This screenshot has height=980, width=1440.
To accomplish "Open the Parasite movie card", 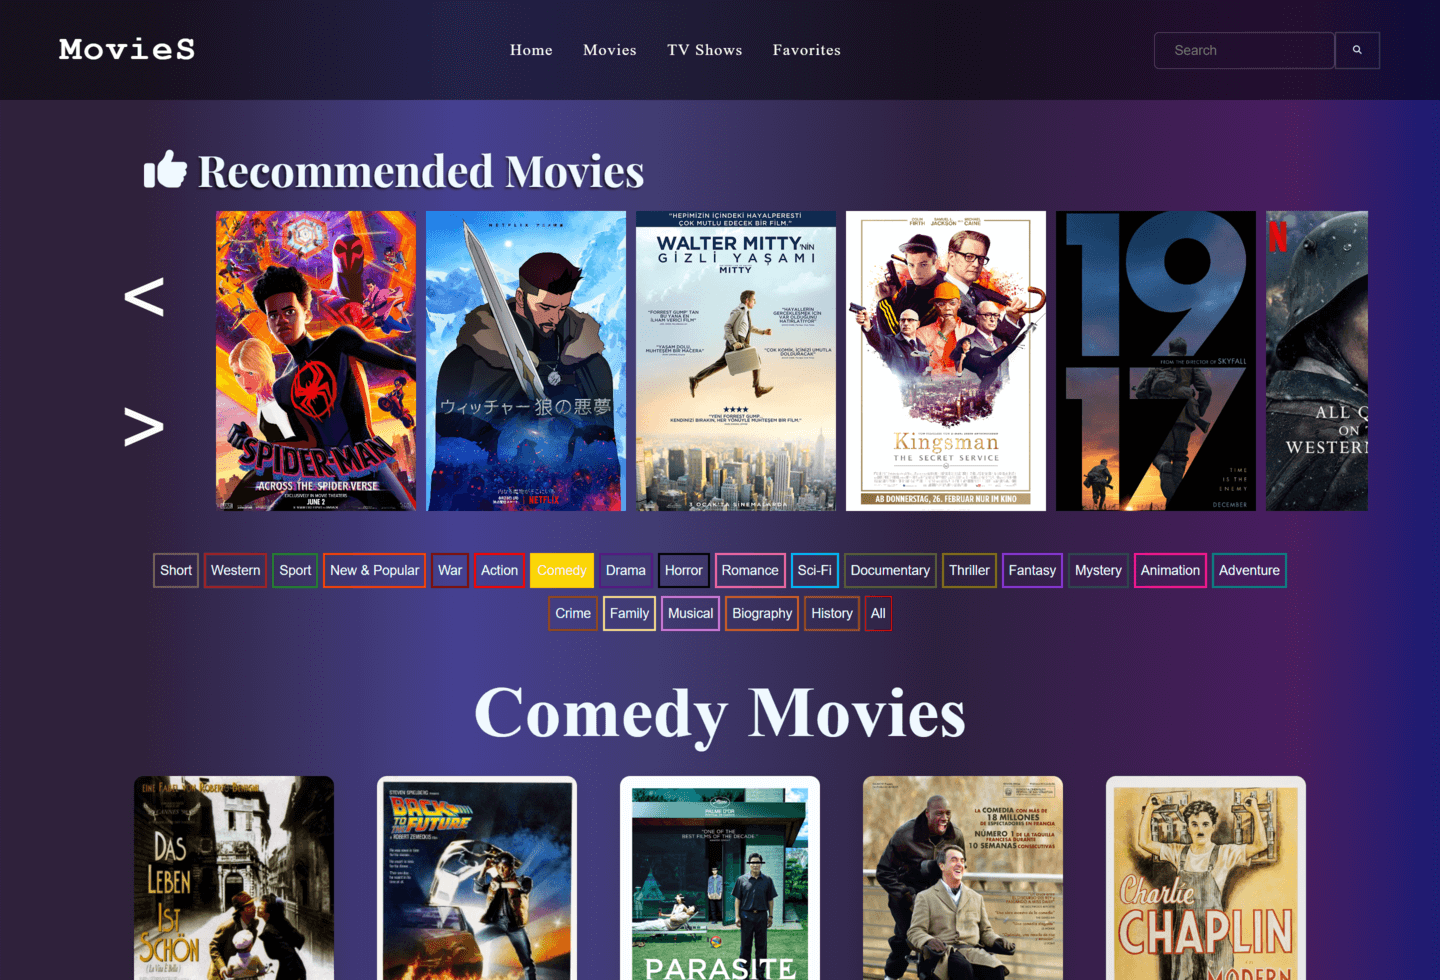I will pyautogui.click(x=720, y=878).
